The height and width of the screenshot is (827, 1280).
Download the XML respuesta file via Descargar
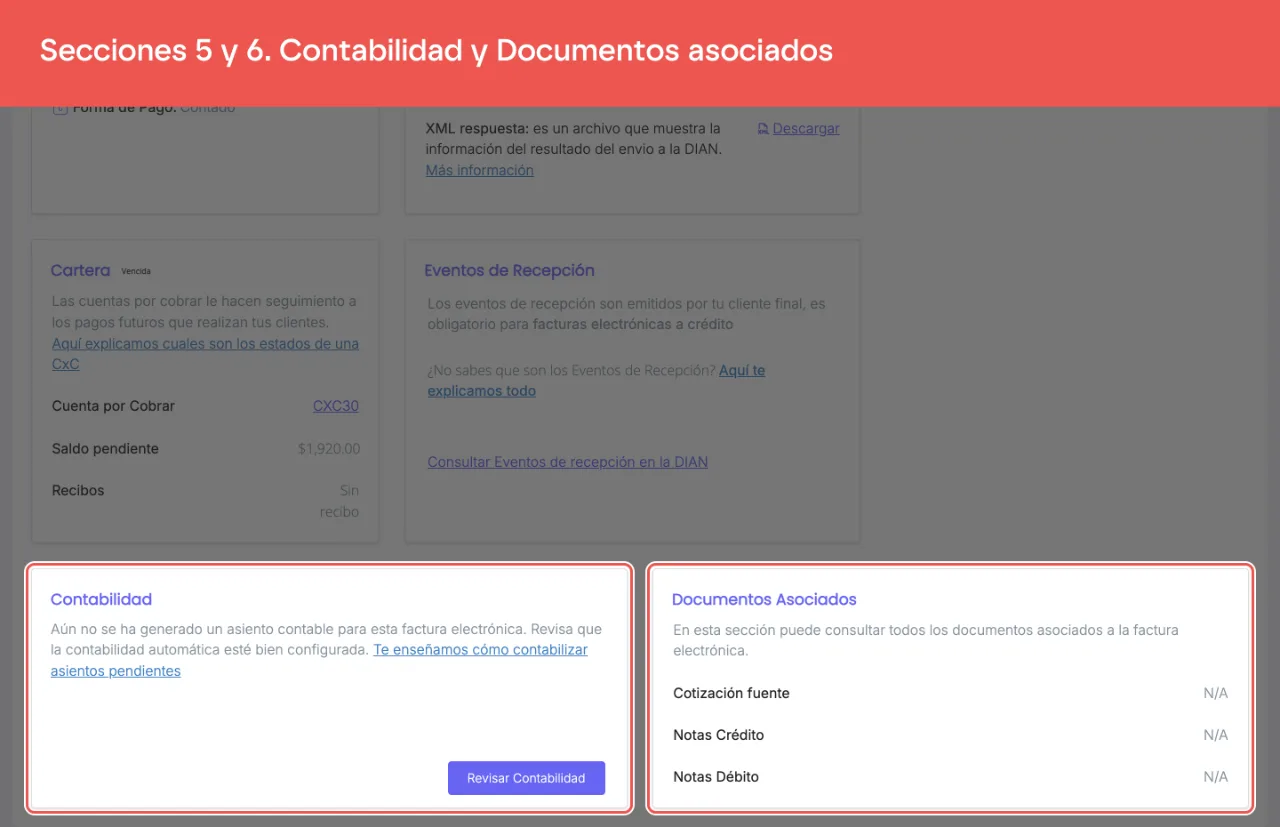(x=806, y=128)
